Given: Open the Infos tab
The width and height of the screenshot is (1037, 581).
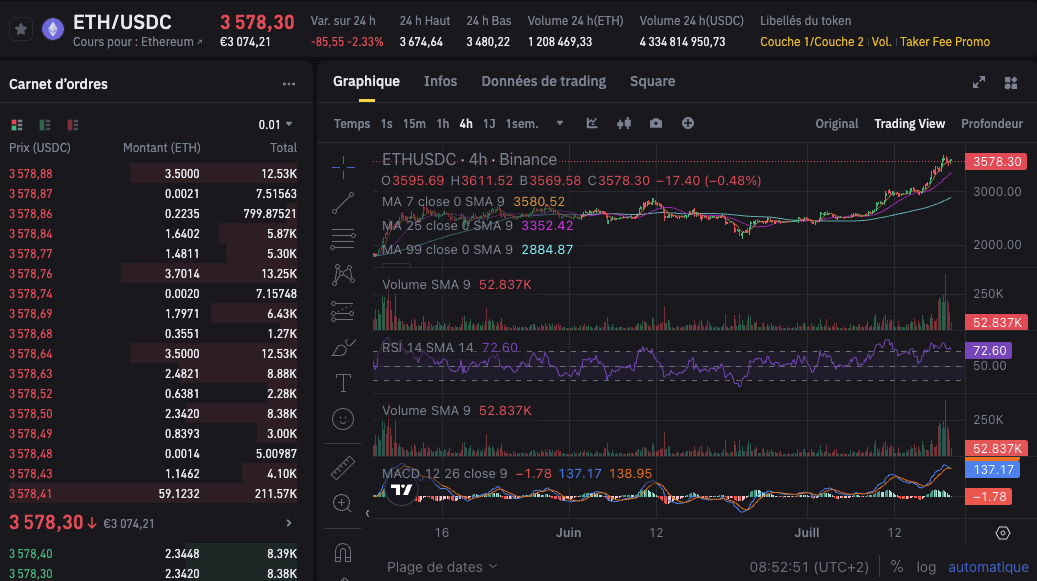Looking at the screenshot, I should [x=440, y=81].
